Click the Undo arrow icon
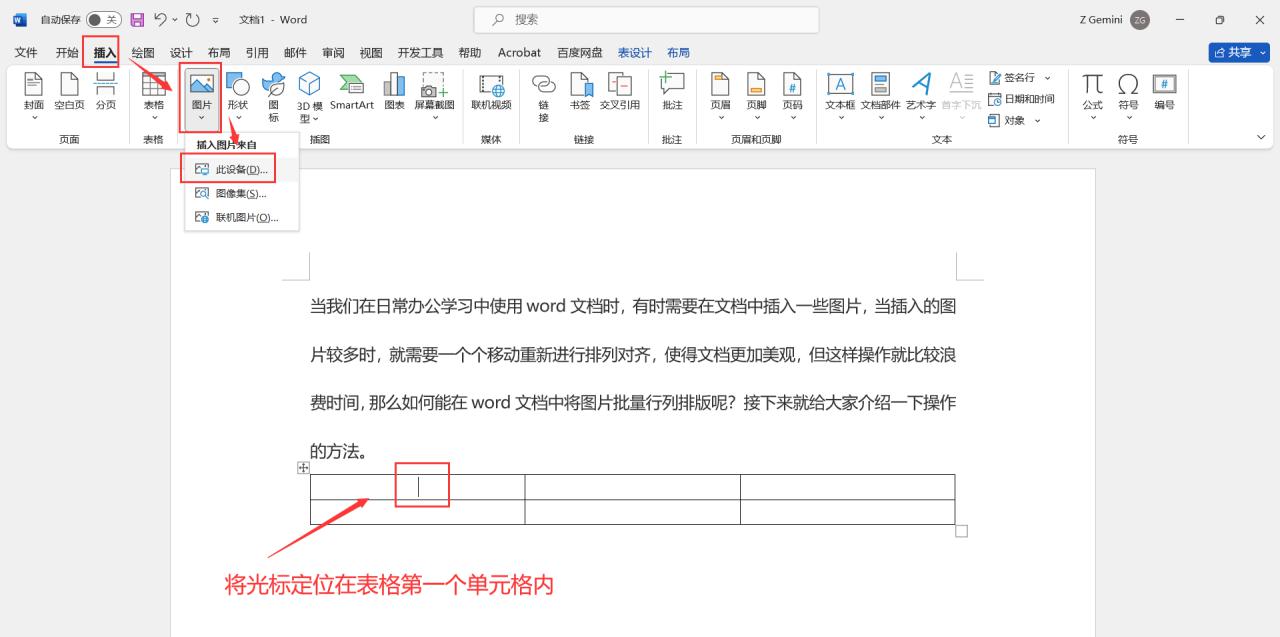 (x=160, y=19)
